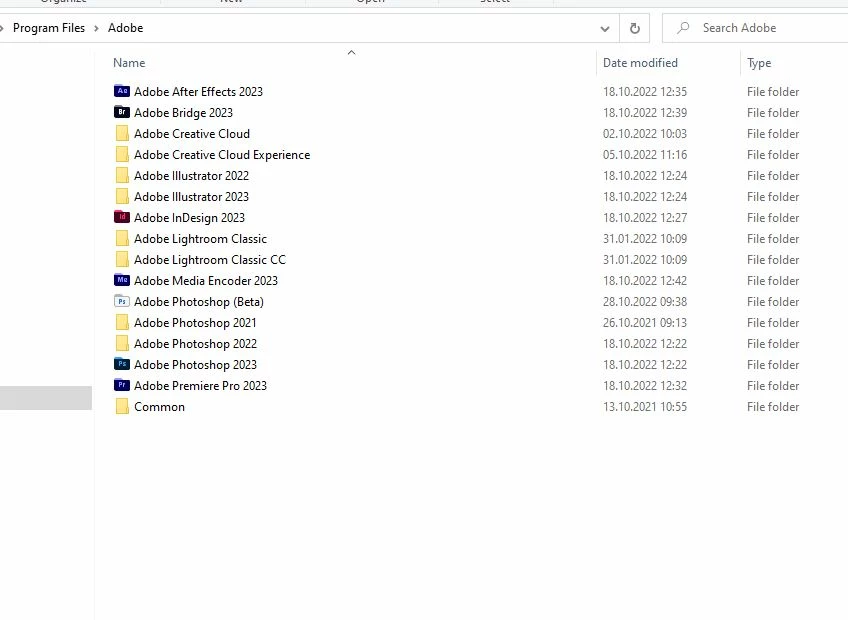
Task: Select the Adobe Lightroom Classic name text
Action: [201, 239]
